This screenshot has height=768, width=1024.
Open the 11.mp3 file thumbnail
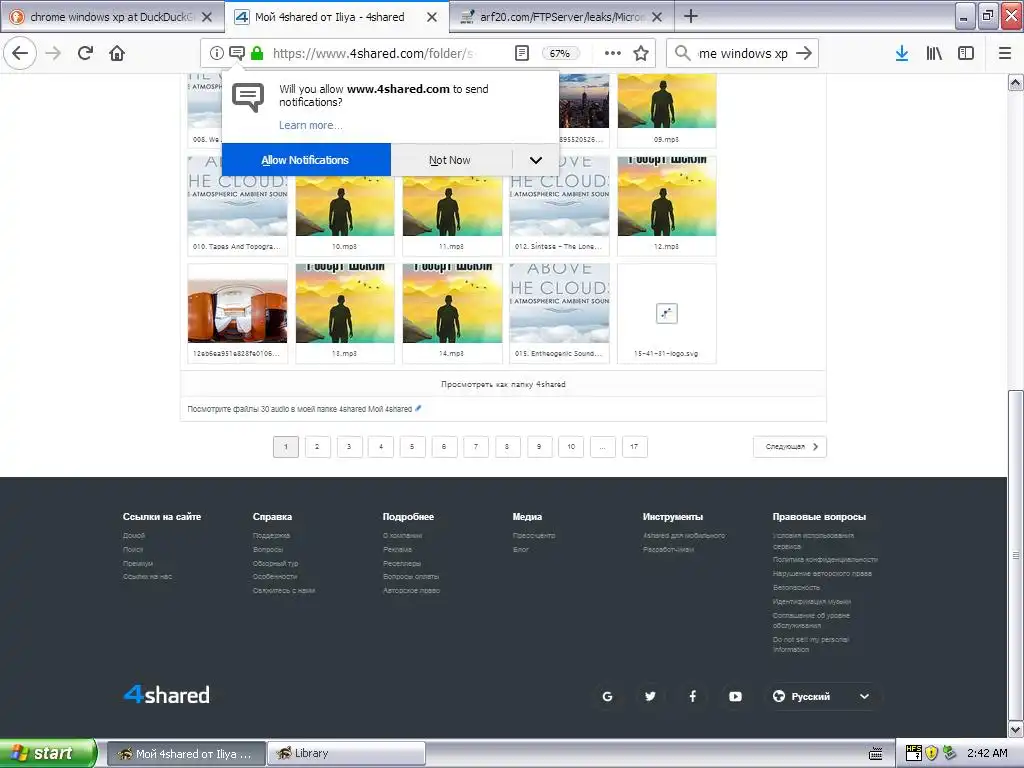[452, 206]
